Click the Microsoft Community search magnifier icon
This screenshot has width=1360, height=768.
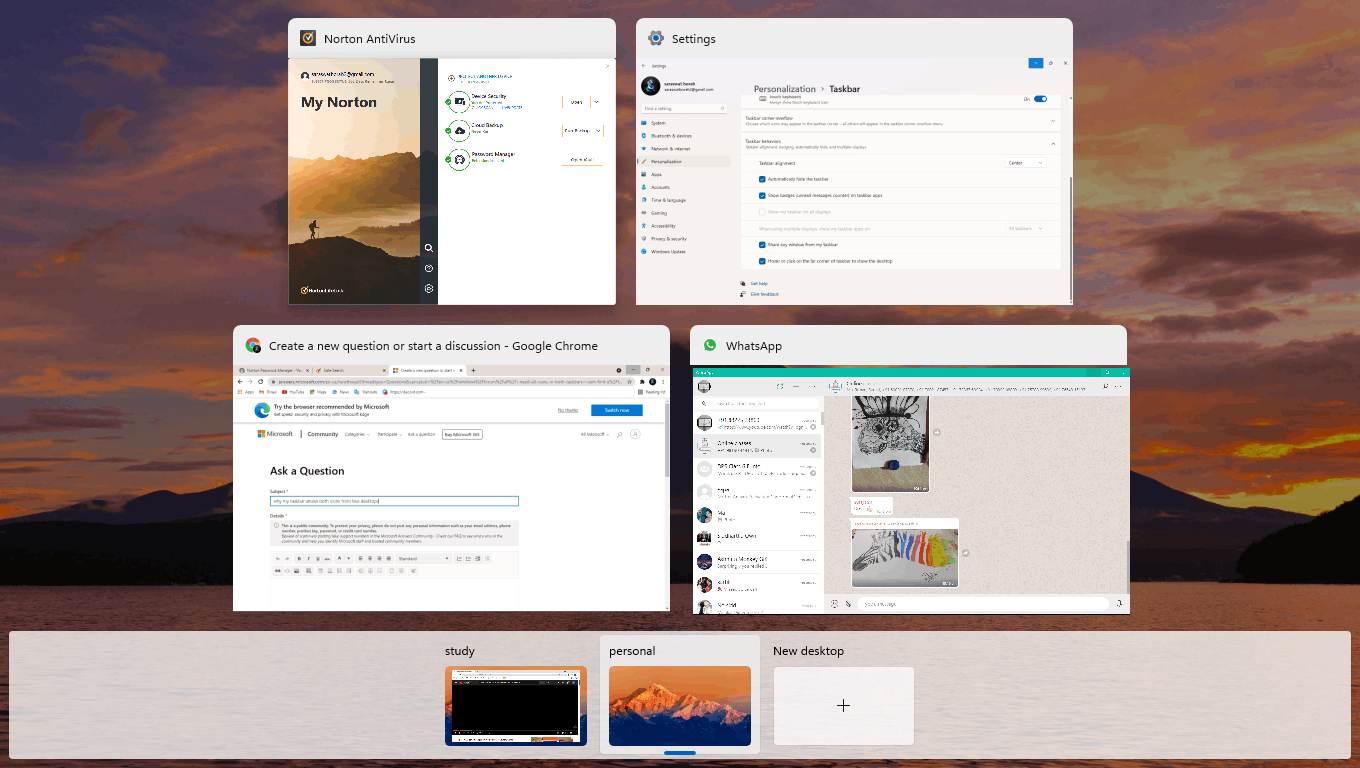pyautogui.click(x=620, y=434)
